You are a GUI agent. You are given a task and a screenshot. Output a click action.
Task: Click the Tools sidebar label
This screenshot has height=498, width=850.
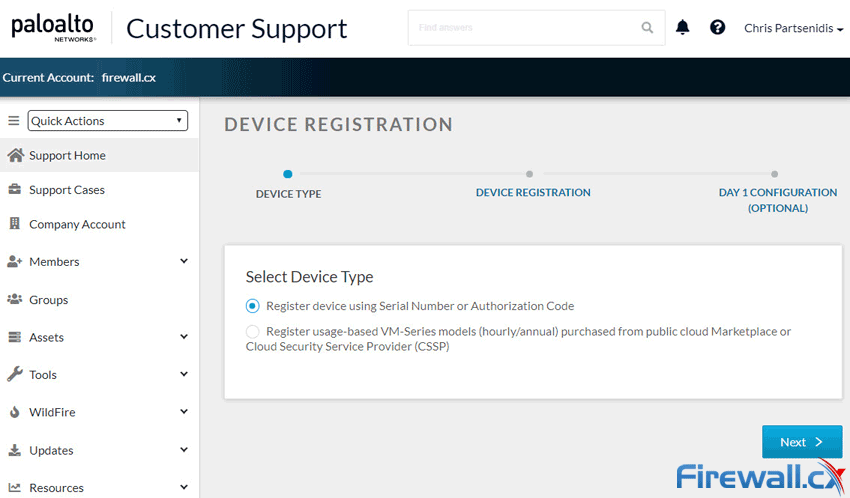point(43,374)
